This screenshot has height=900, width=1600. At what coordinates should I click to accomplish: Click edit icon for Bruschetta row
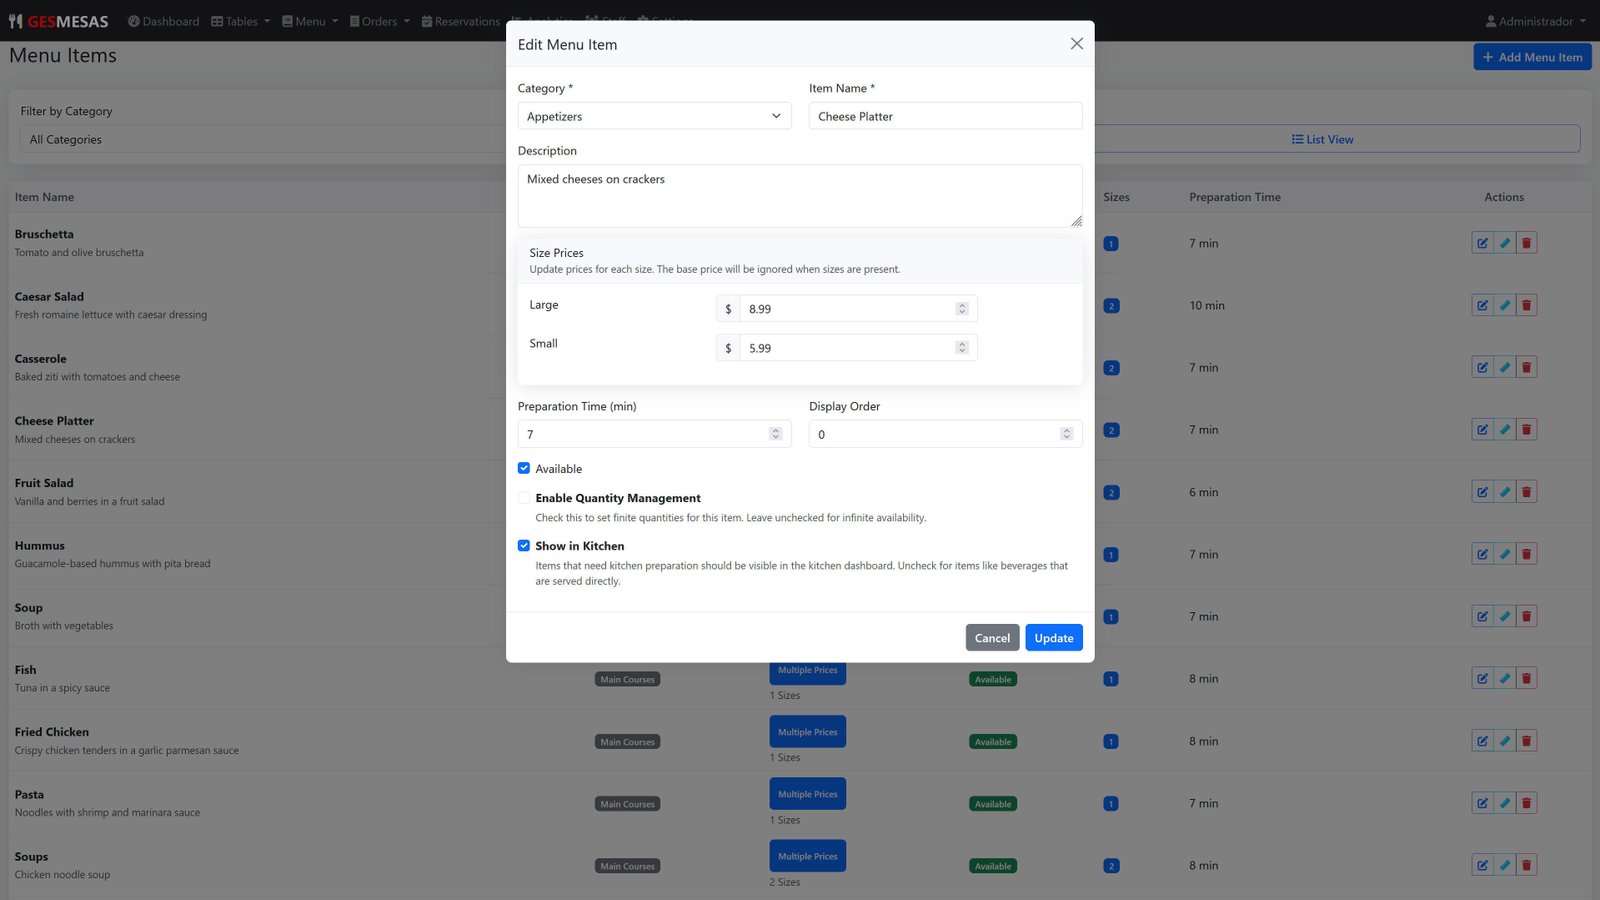1482,243
